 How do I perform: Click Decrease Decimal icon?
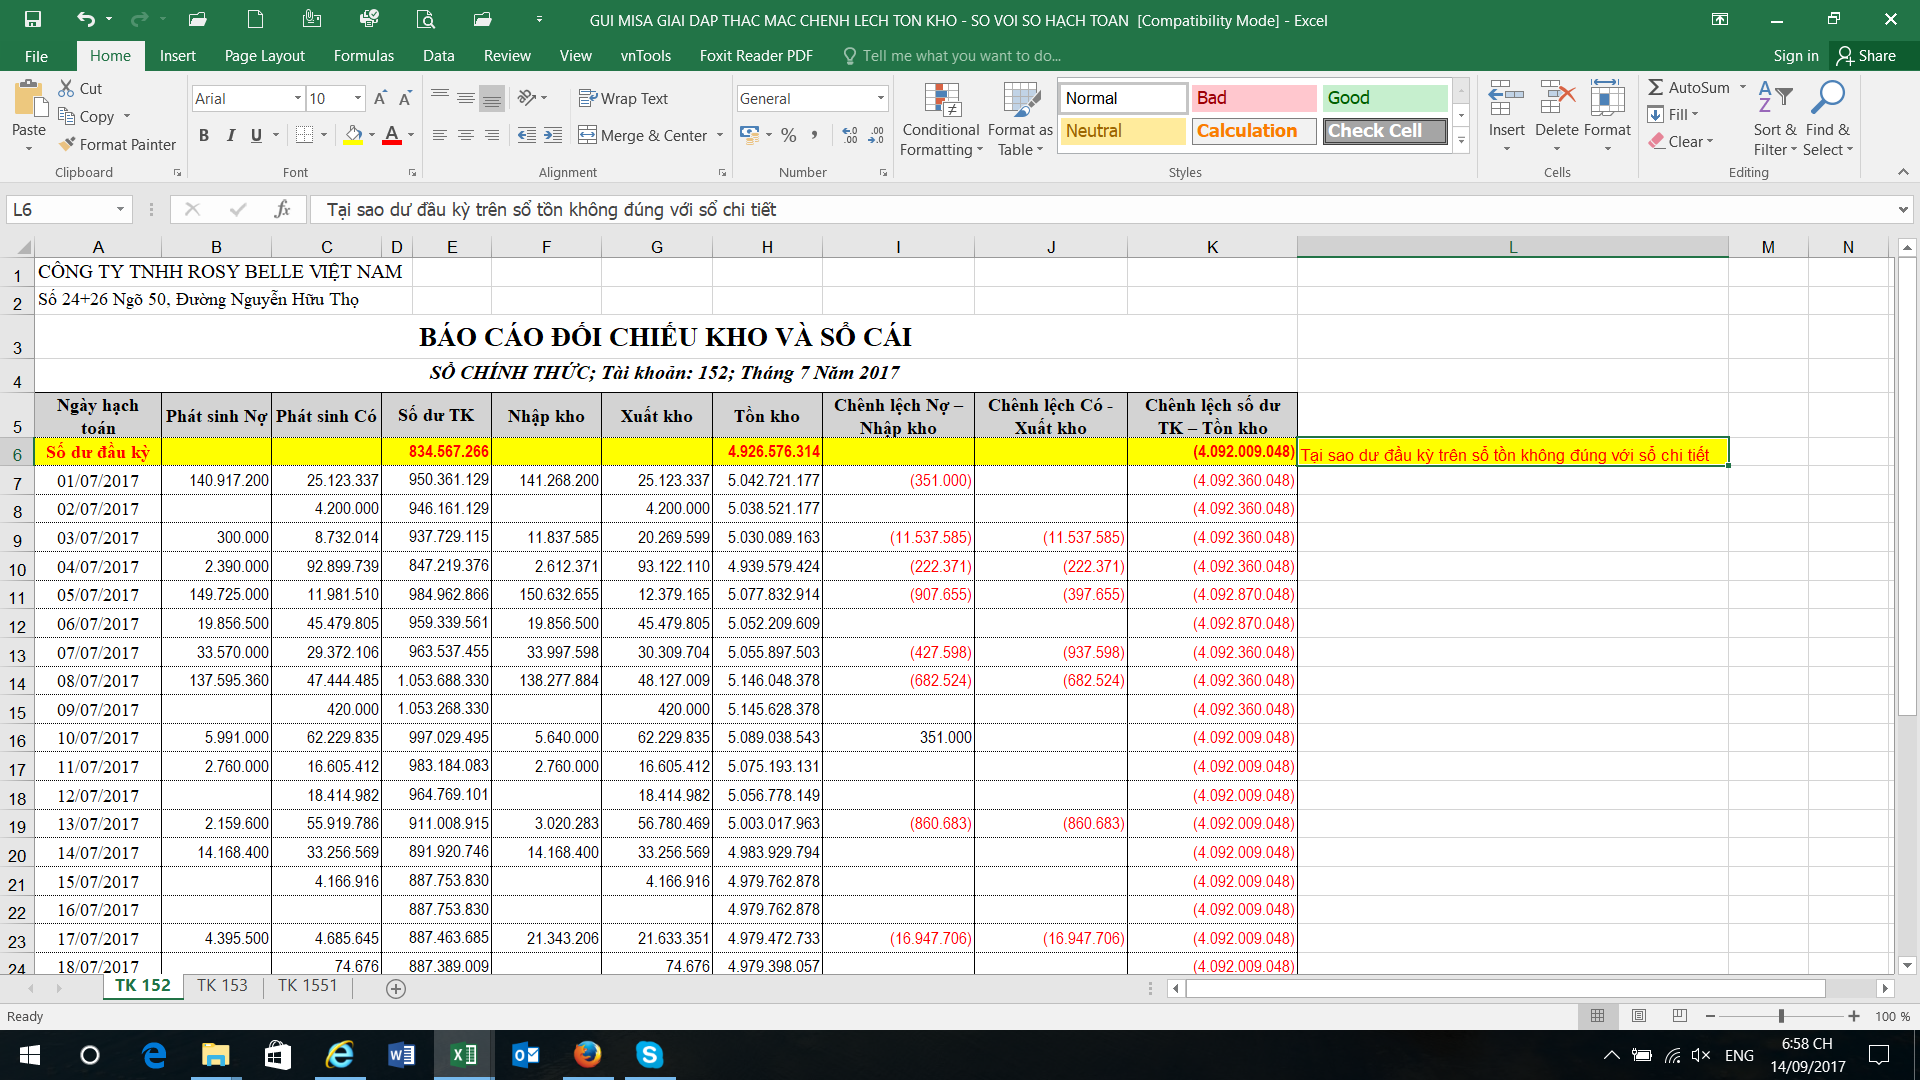click(x=876, y=135)
